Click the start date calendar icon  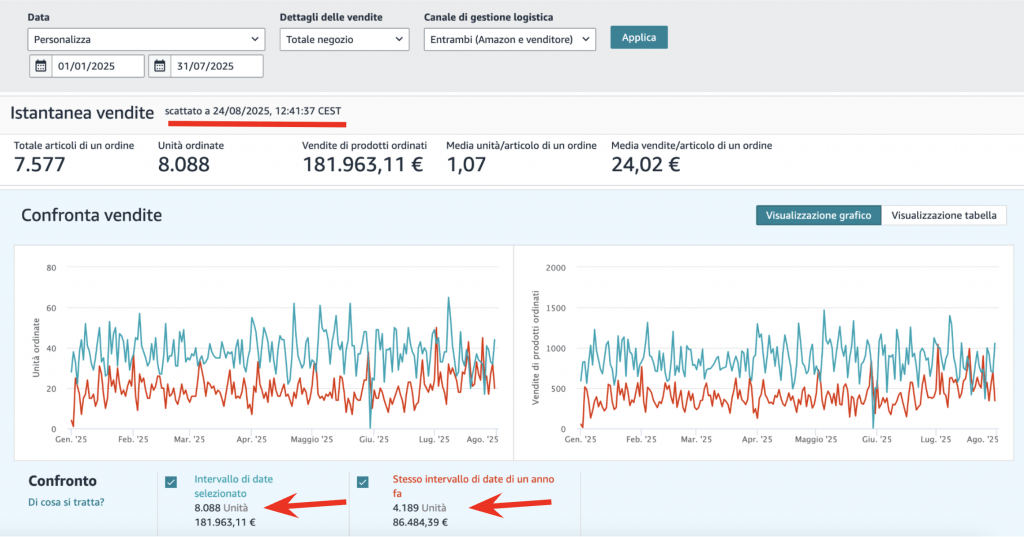point(41,66)
